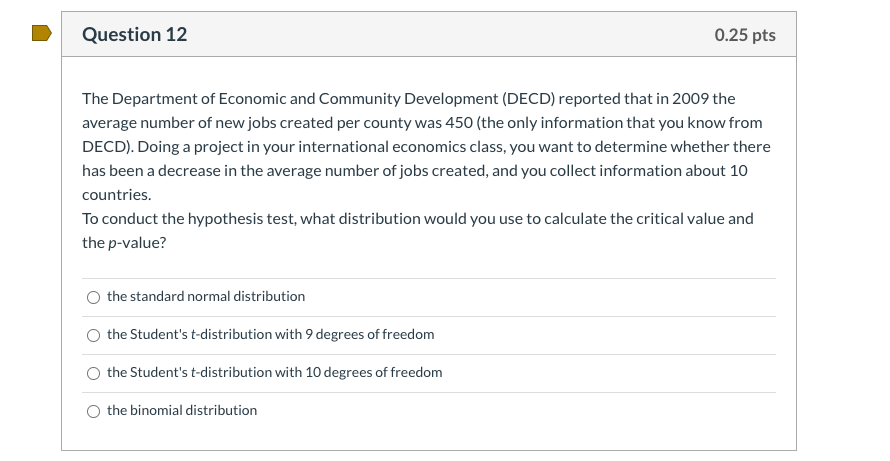Click the number 450 in the question text
Screen dimensions: 890x461
(470, 123)
